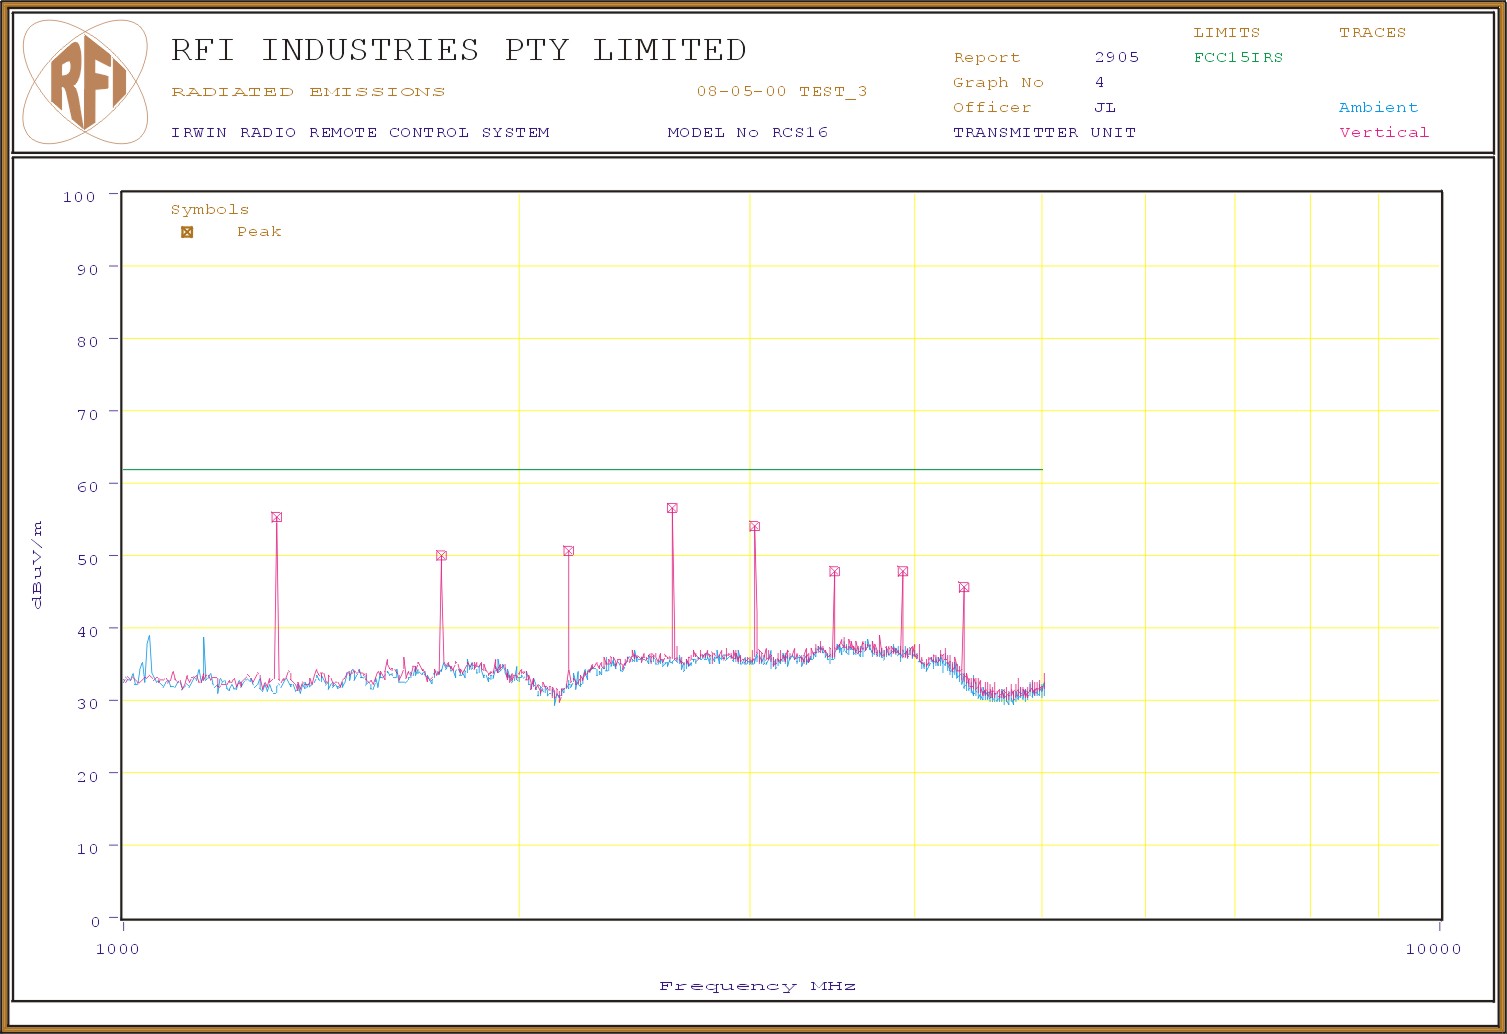The height and width of the screenshot is (1034, 1507).
Task: Select the tallest peak marker on the graph
Action: click(672, 508)
